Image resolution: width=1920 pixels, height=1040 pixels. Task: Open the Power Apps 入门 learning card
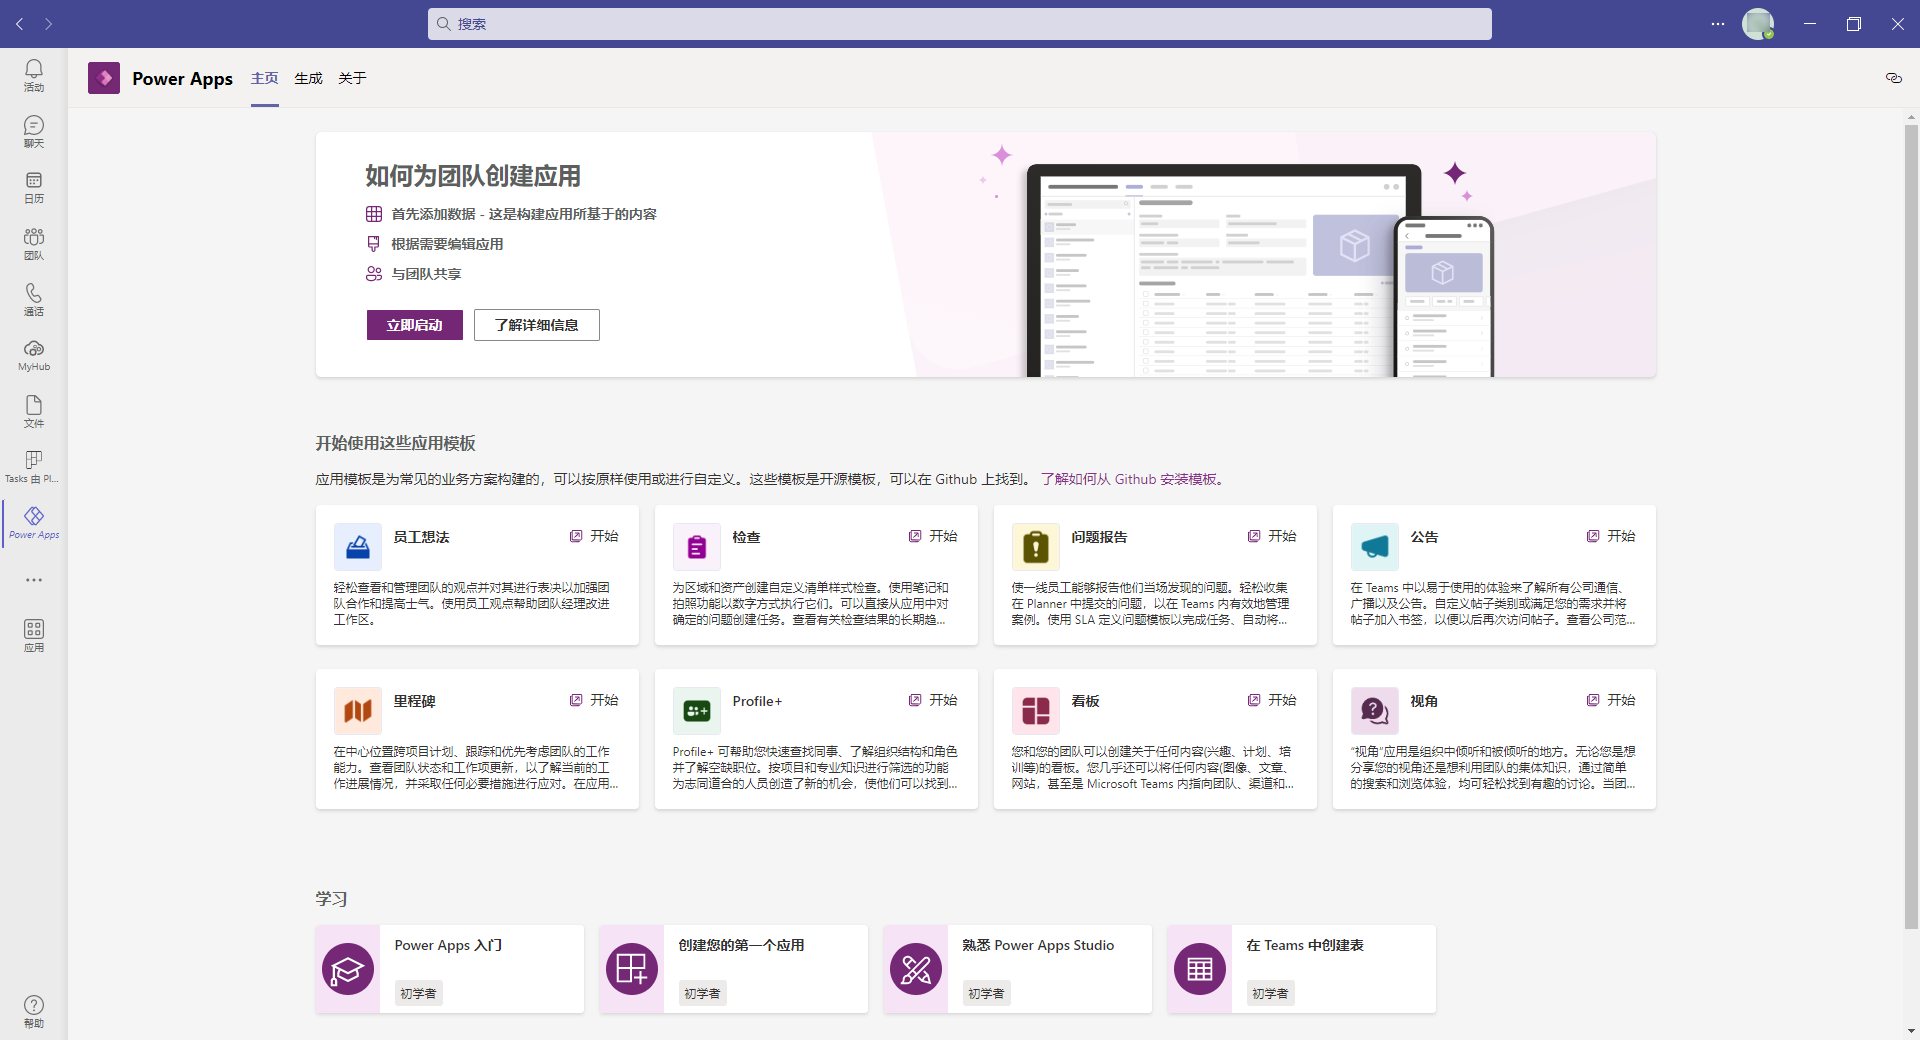[x=450, y=969]
